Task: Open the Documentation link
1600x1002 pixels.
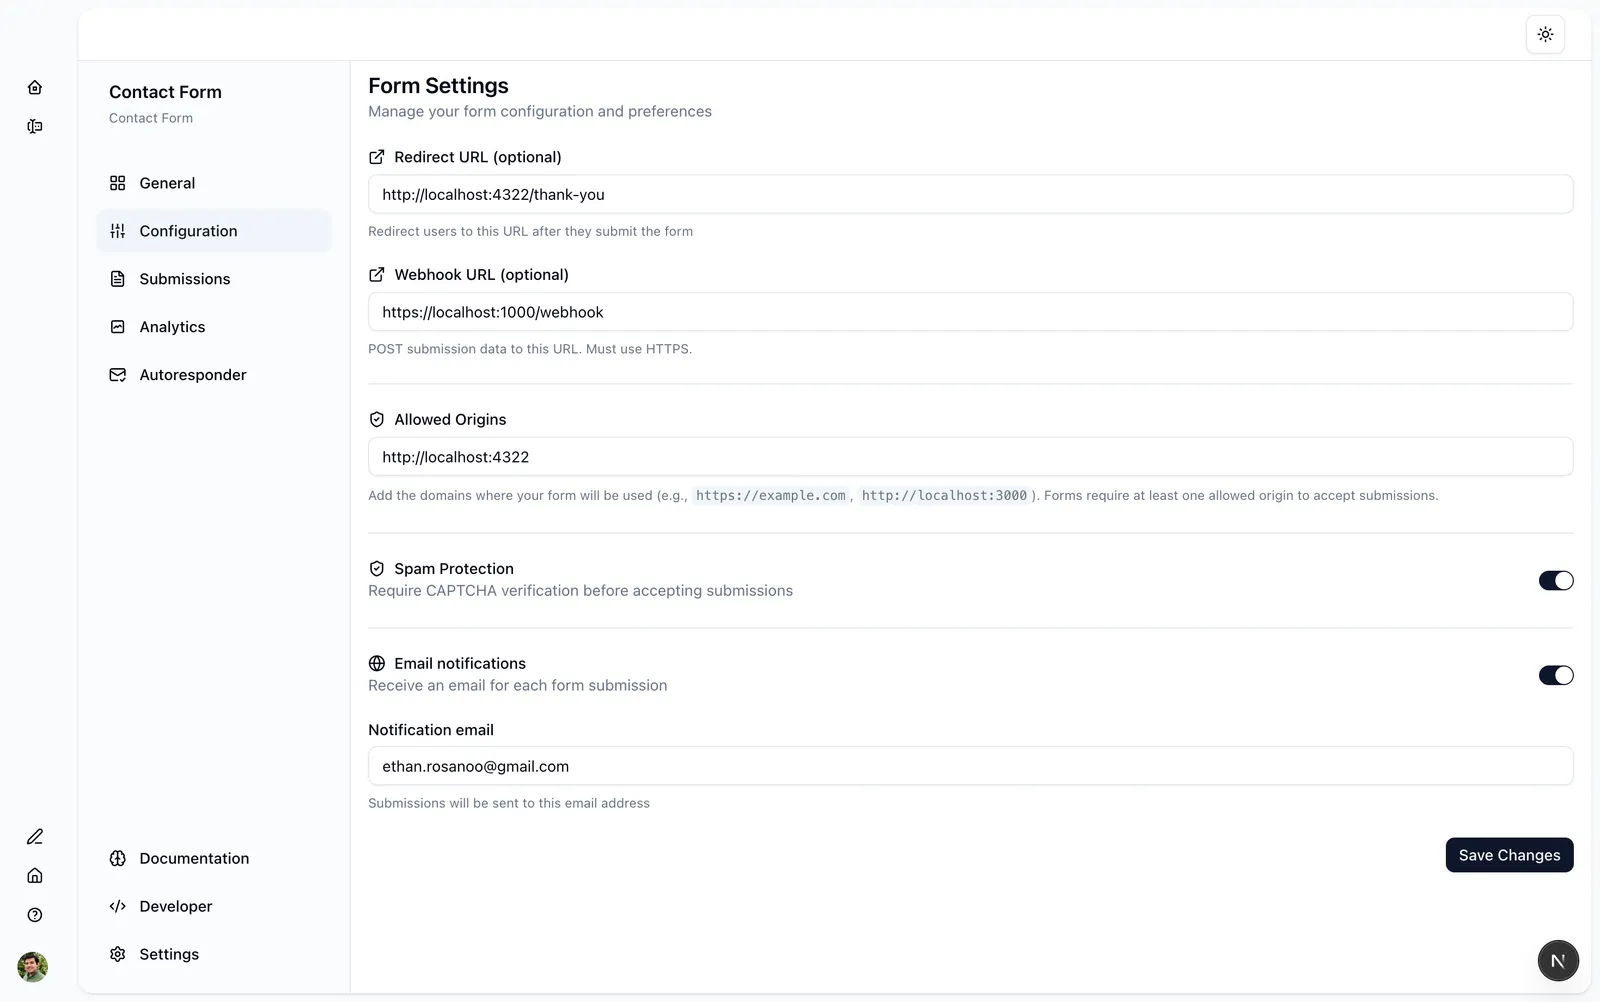Action: (x=193, y=858)
